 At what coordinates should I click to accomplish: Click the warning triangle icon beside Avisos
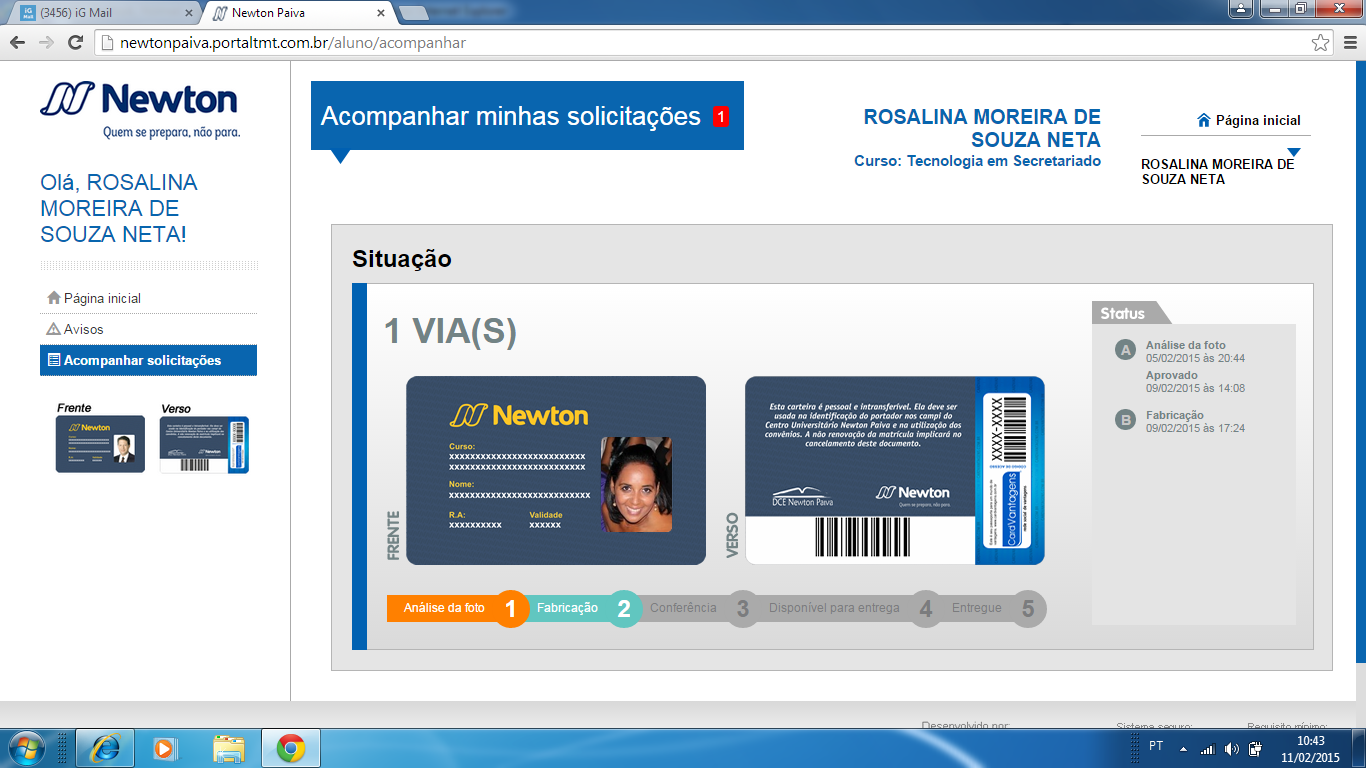point(54,329)
